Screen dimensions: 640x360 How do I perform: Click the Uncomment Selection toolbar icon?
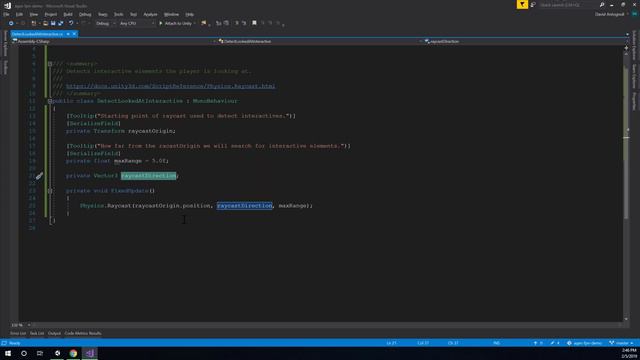coord(227,23)
